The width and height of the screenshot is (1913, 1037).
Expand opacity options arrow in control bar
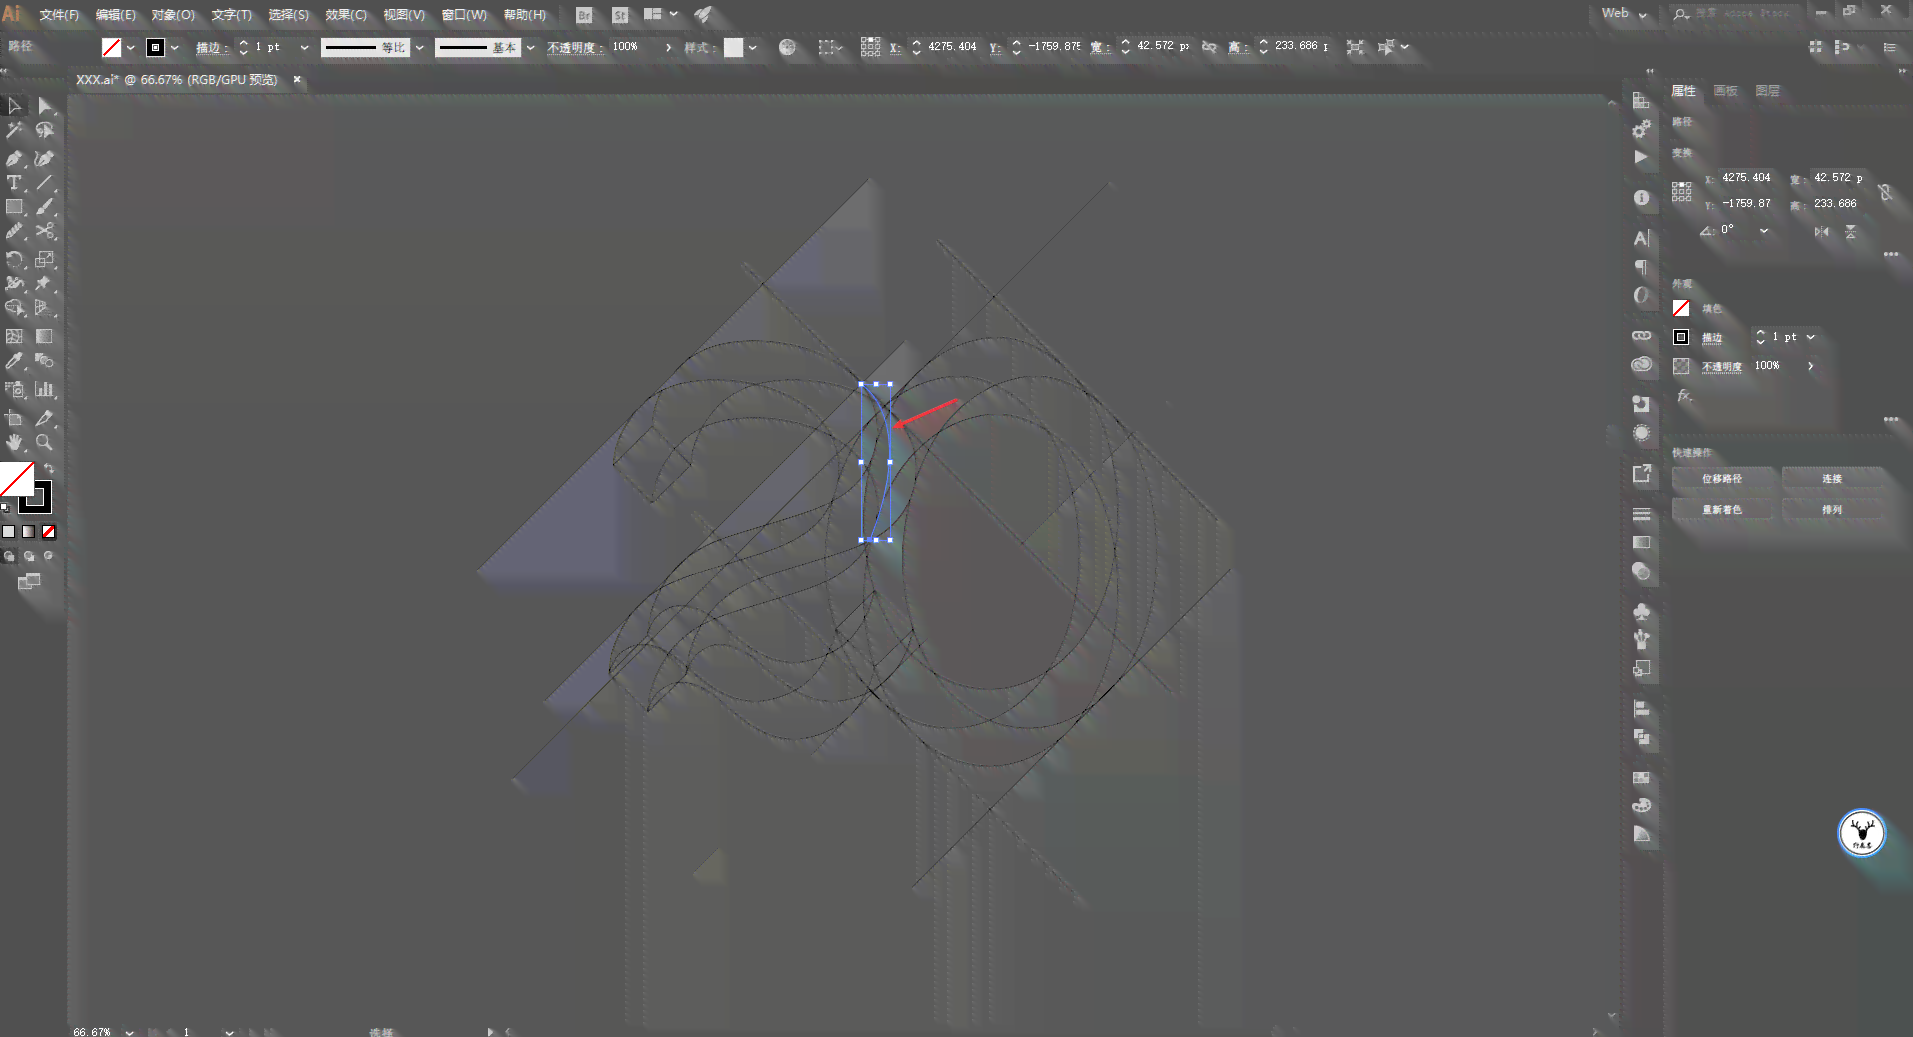pyautogui.click(x=668, y=47)
